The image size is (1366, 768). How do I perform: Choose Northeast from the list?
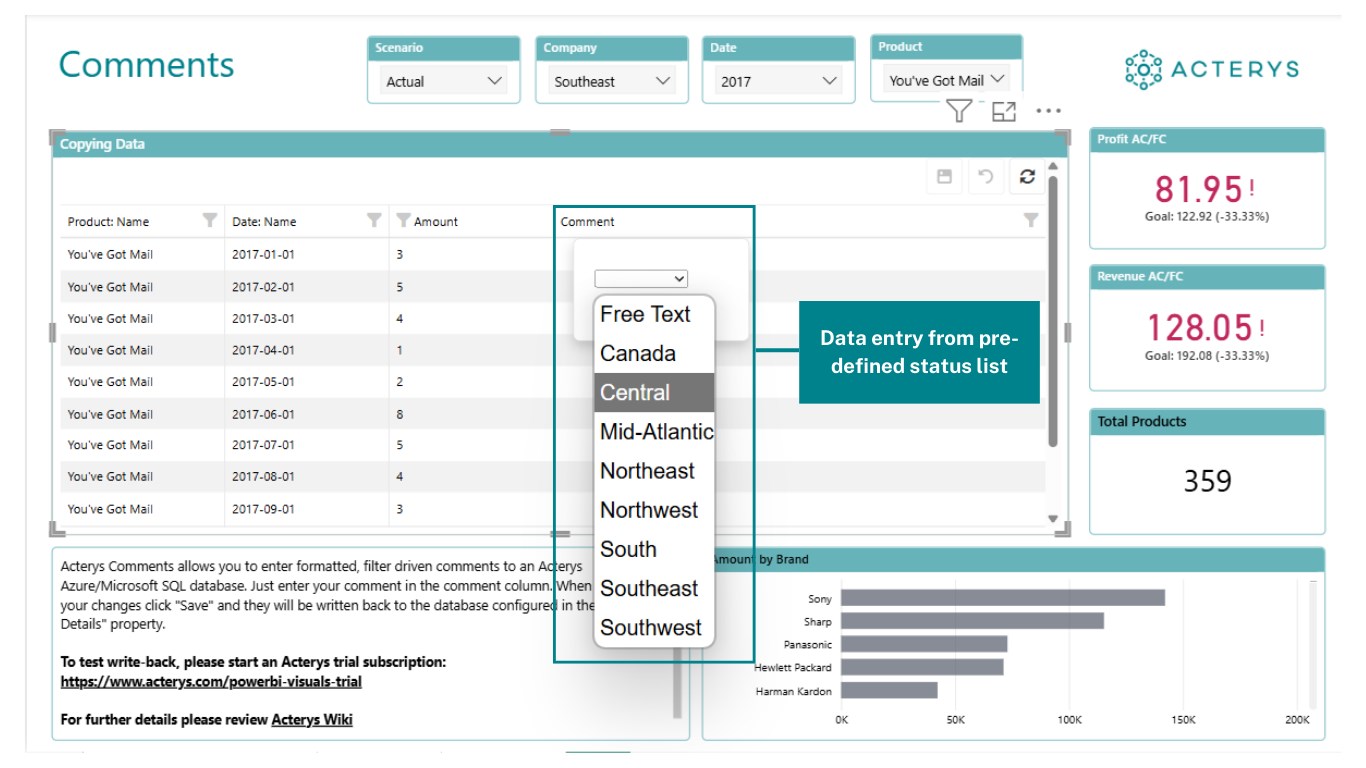(654, 470)
